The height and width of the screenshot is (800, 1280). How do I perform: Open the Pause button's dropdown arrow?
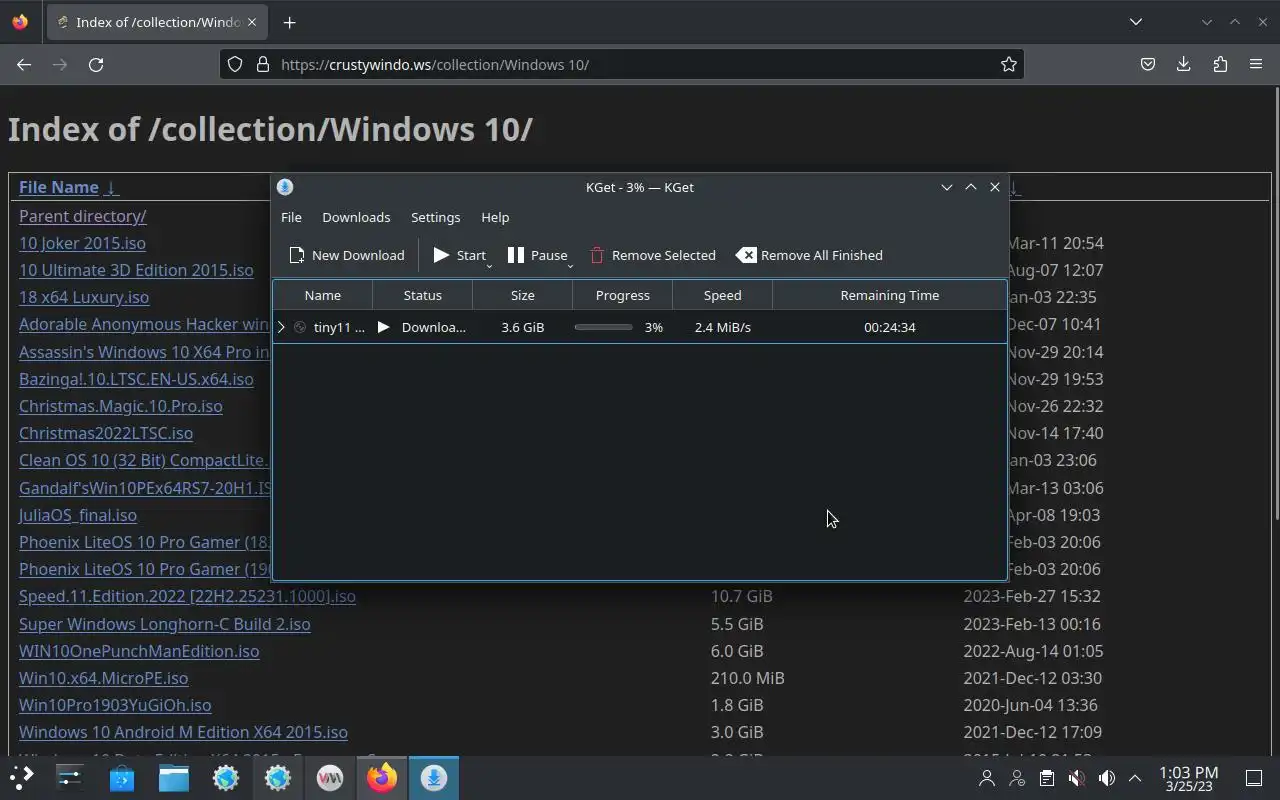[x=570, y=266]
